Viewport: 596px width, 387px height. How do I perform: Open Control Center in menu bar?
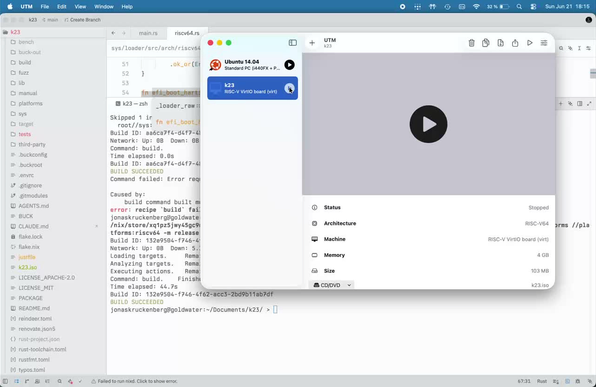pos(533,6)
